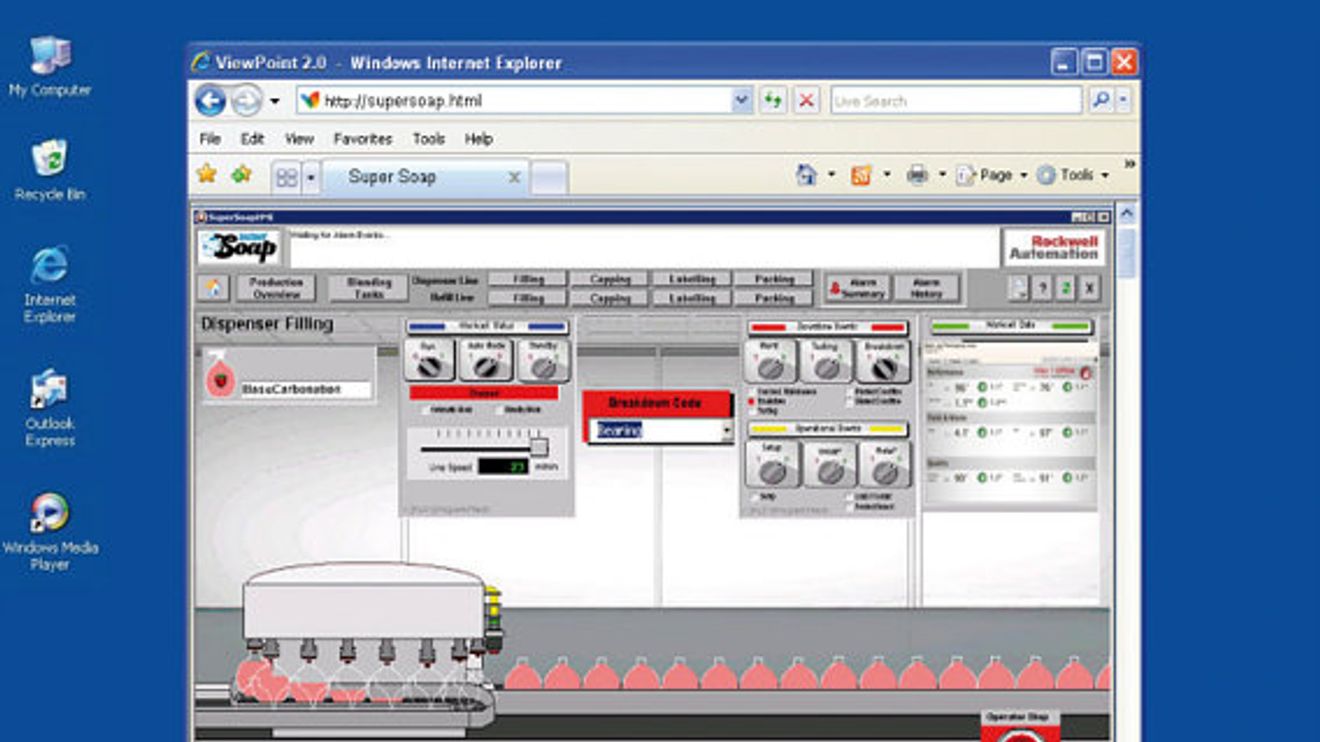Viewport: 1320px width, 742px height.
Task: Click the Add to Favorites icon
Action: click(241, 174)
